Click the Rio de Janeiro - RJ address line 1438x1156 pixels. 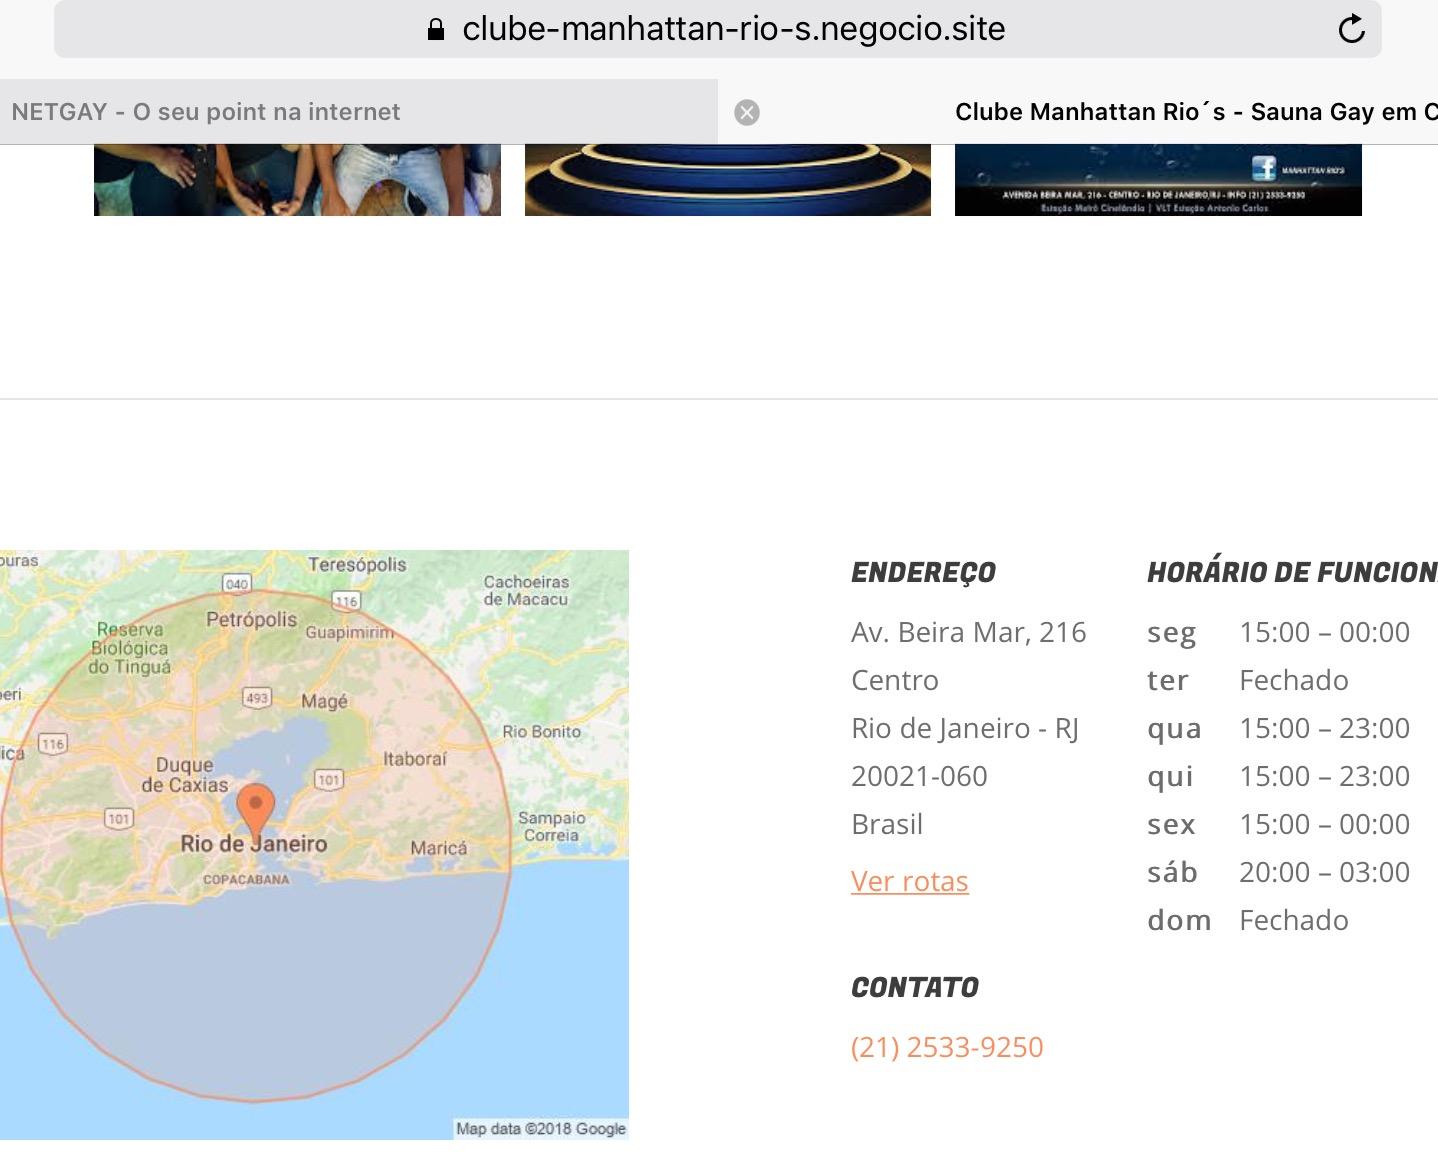pyautogui.click(x=964, y=728)
